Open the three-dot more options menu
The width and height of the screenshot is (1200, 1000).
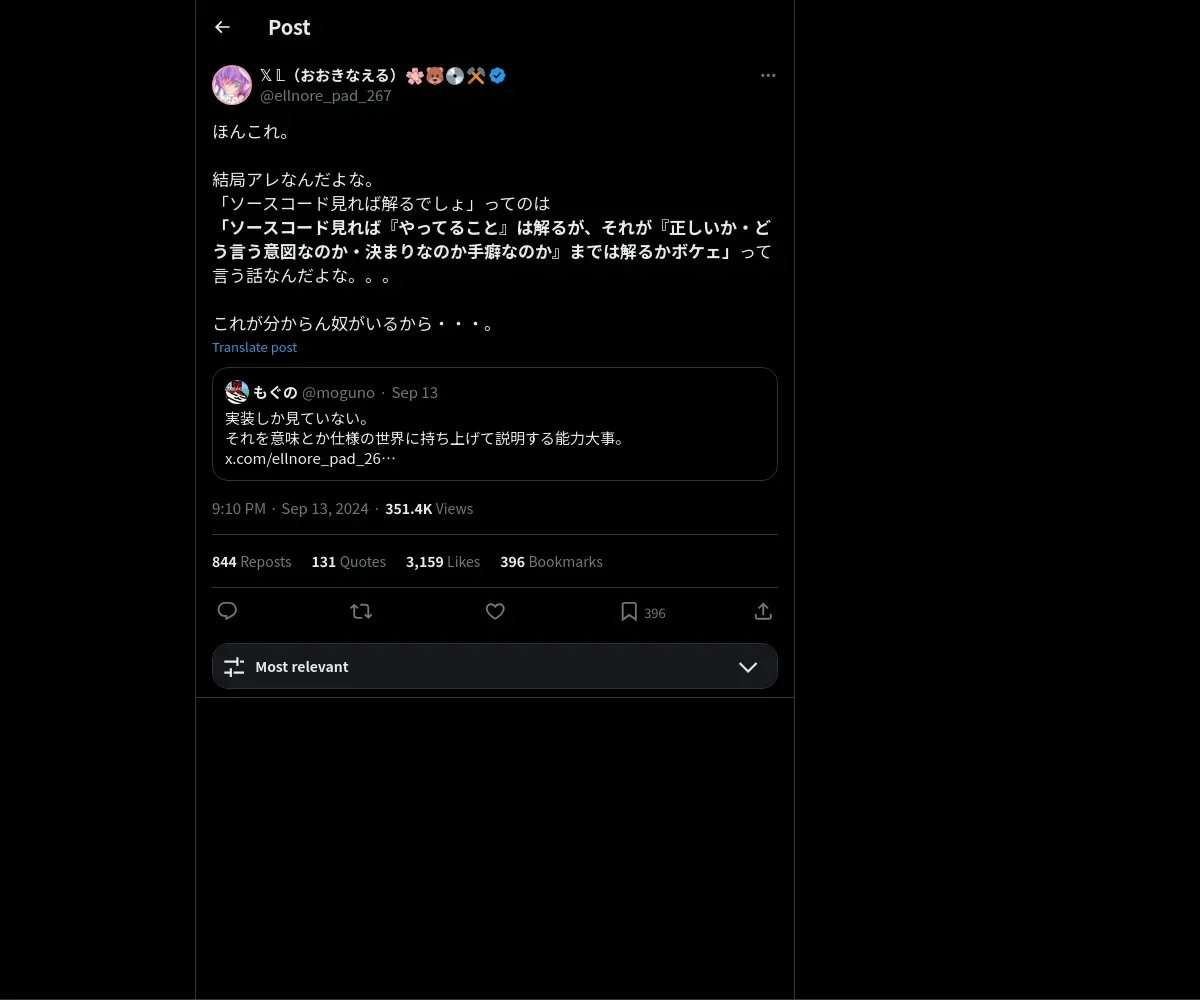[x=768, y=75]
